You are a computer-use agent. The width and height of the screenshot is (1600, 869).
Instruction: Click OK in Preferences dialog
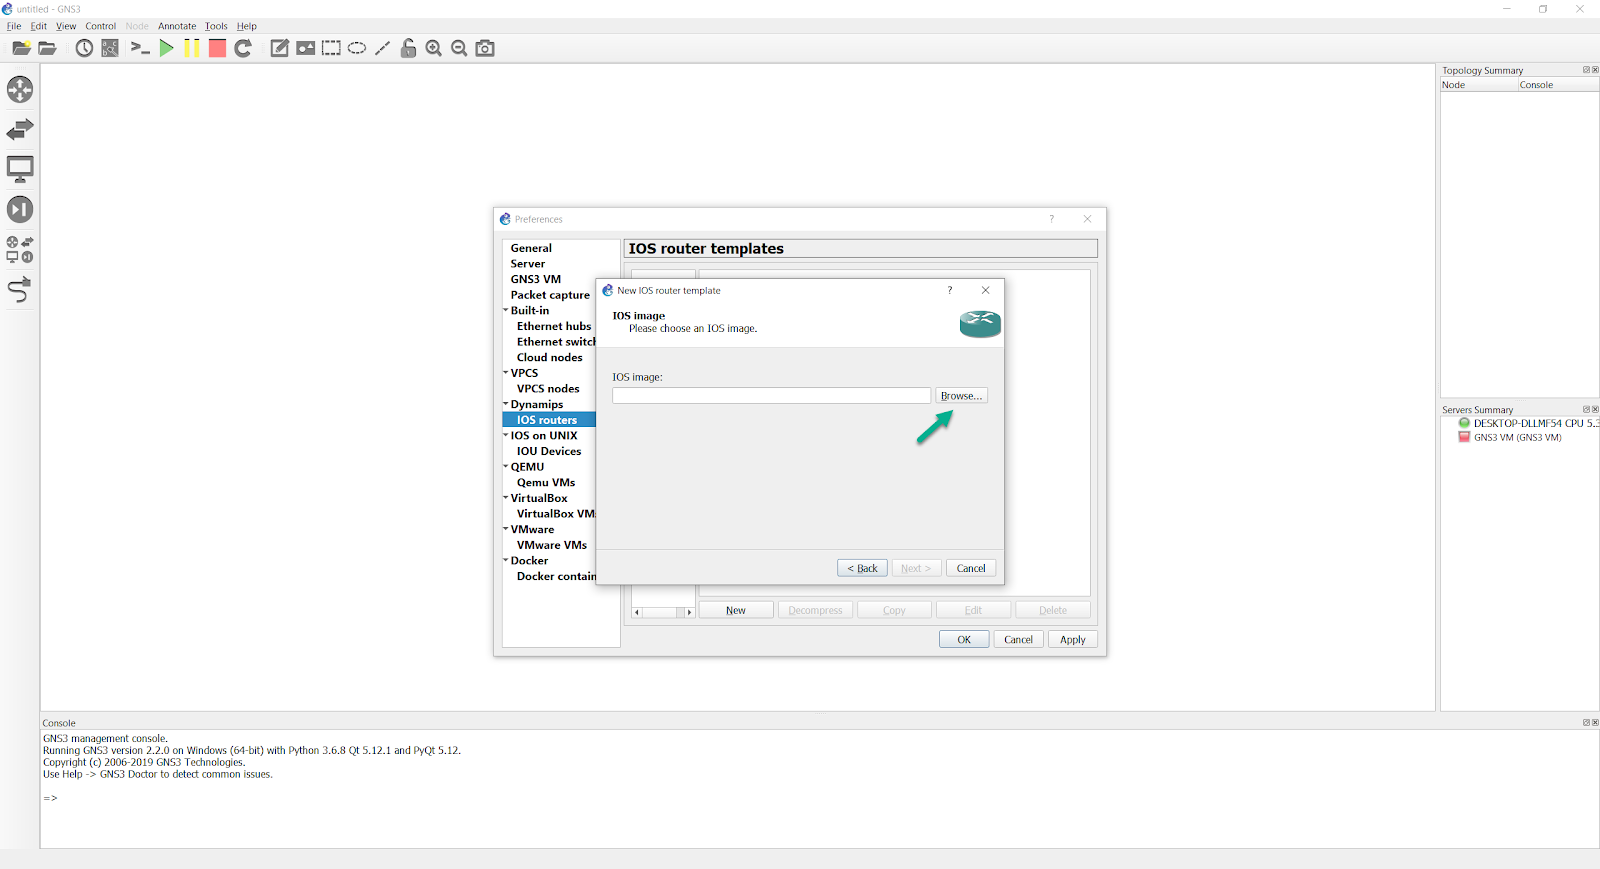pos(964,639)
